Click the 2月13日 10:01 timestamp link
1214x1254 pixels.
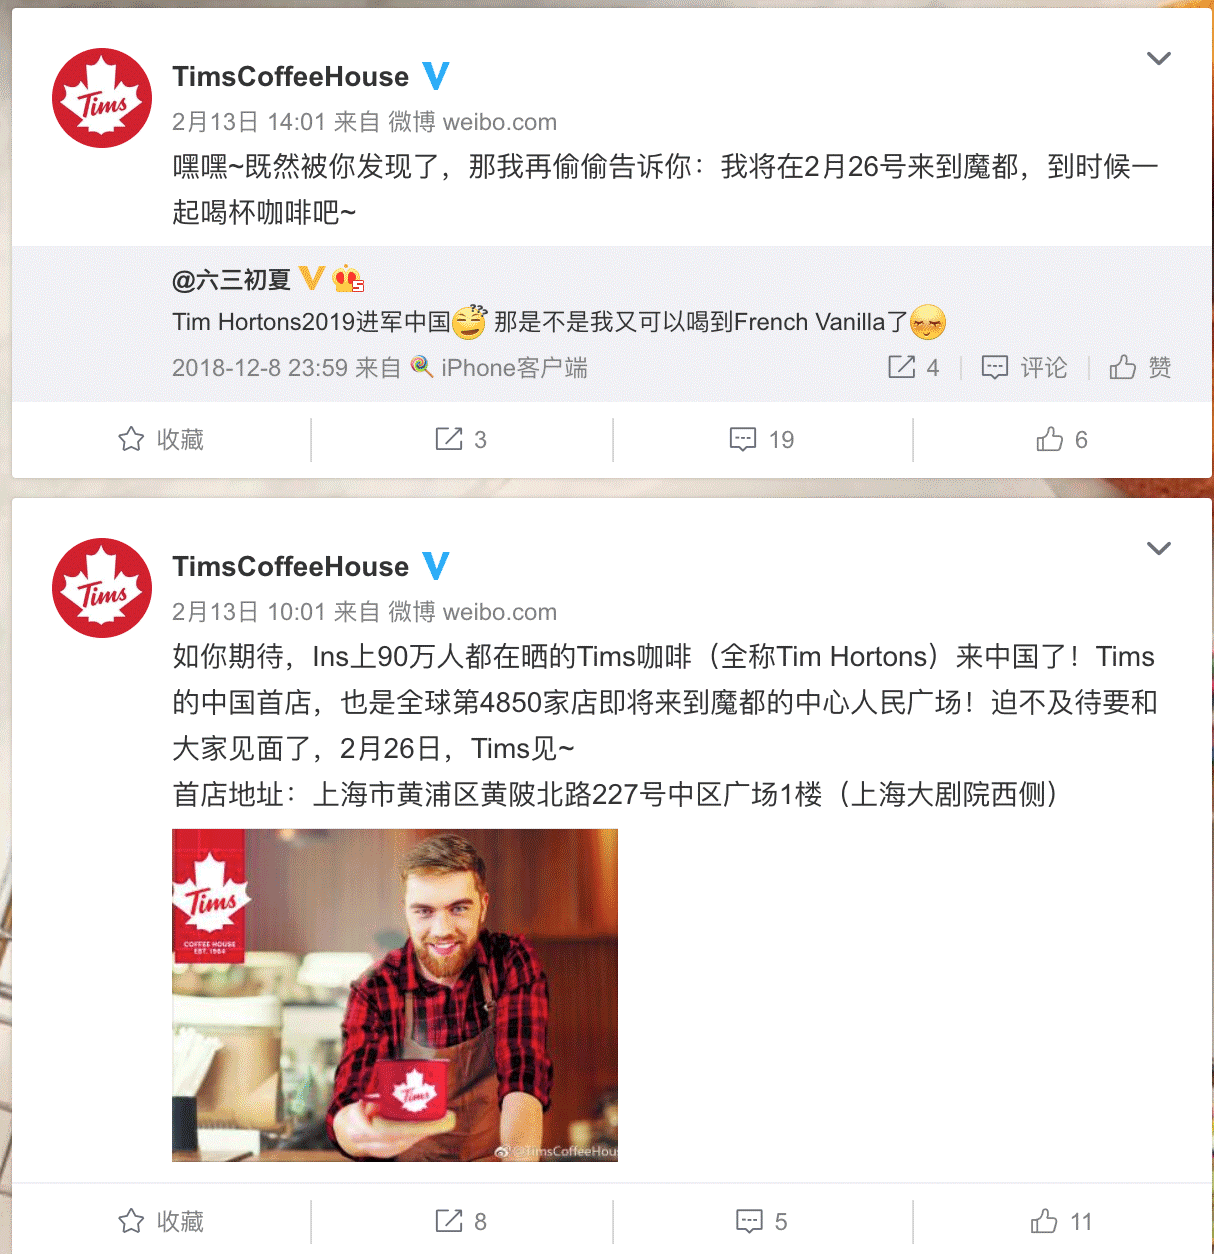249,612
